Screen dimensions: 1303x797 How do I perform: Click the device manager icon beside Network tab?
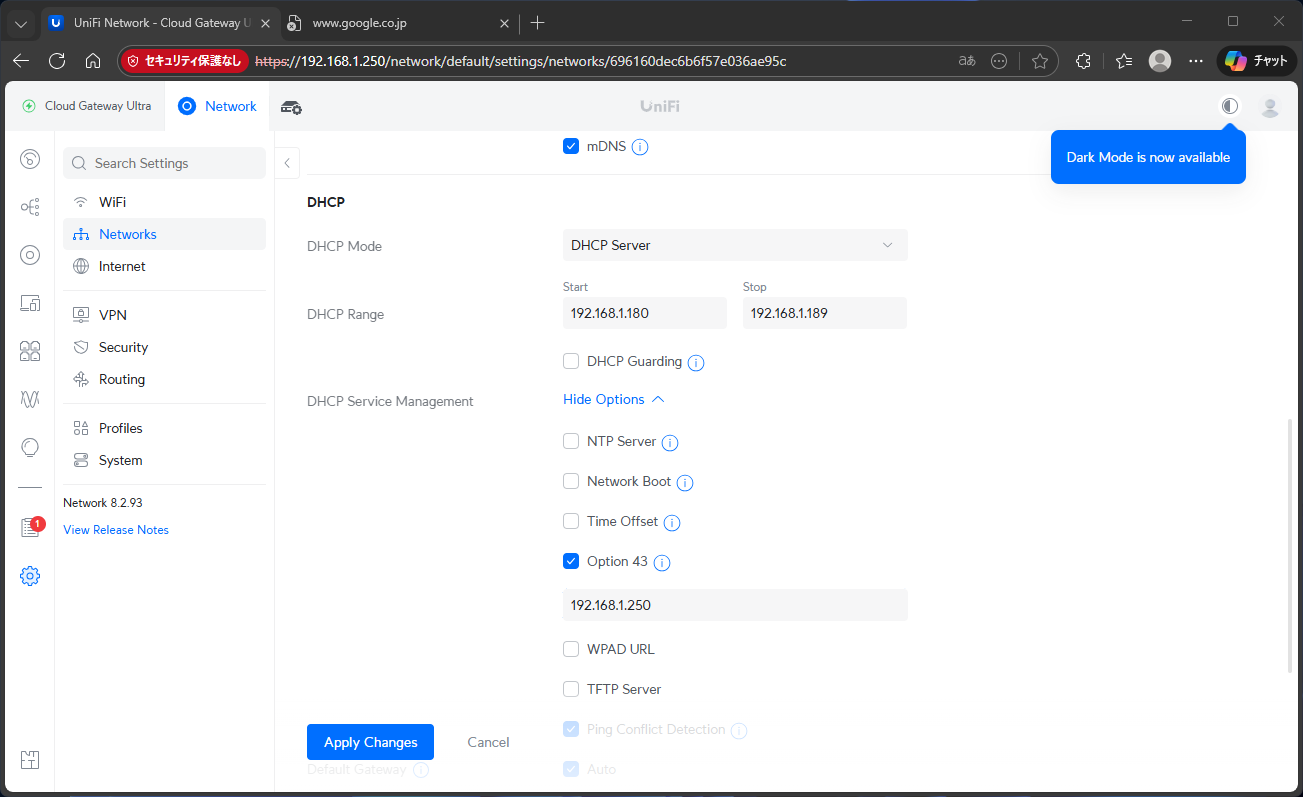[x=291, y=107]
